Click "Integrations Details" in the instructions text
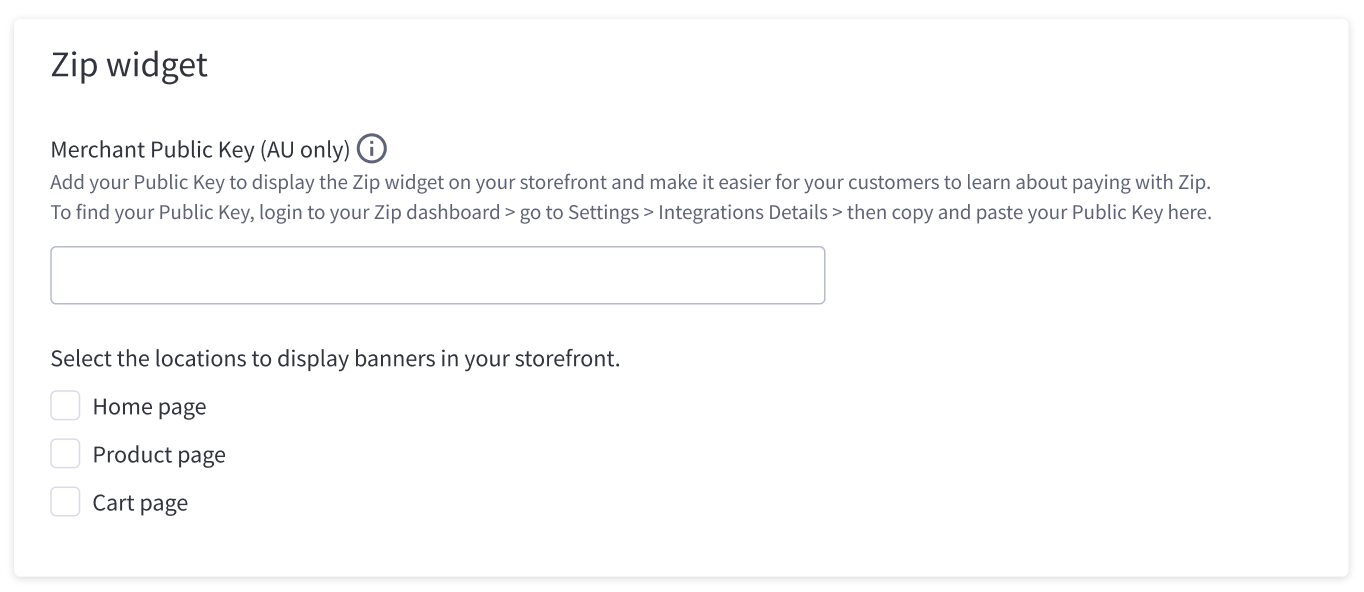The image size is (1364, 592). coord(742,213)
